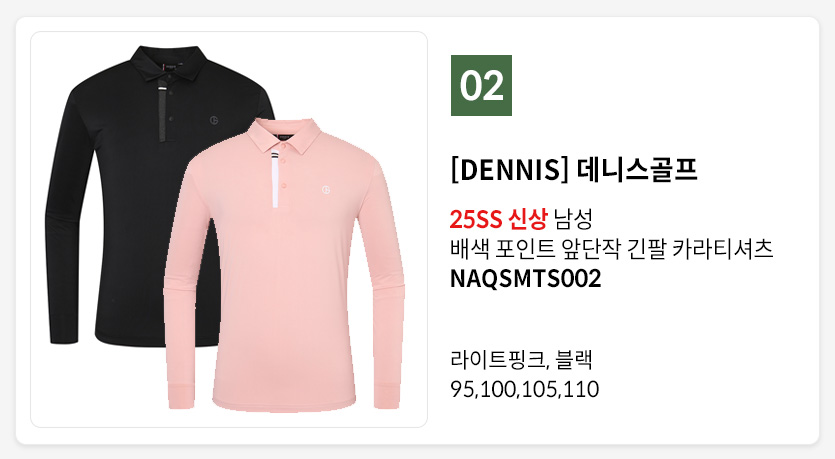Click the 남성 text after 25SS 신상
The image size is (835, 459).
573,218
